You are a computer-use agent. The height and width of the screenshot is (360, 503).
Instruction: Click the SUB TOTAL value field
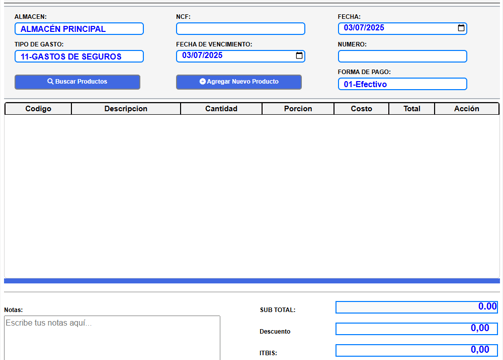click(x=417, y=307)
